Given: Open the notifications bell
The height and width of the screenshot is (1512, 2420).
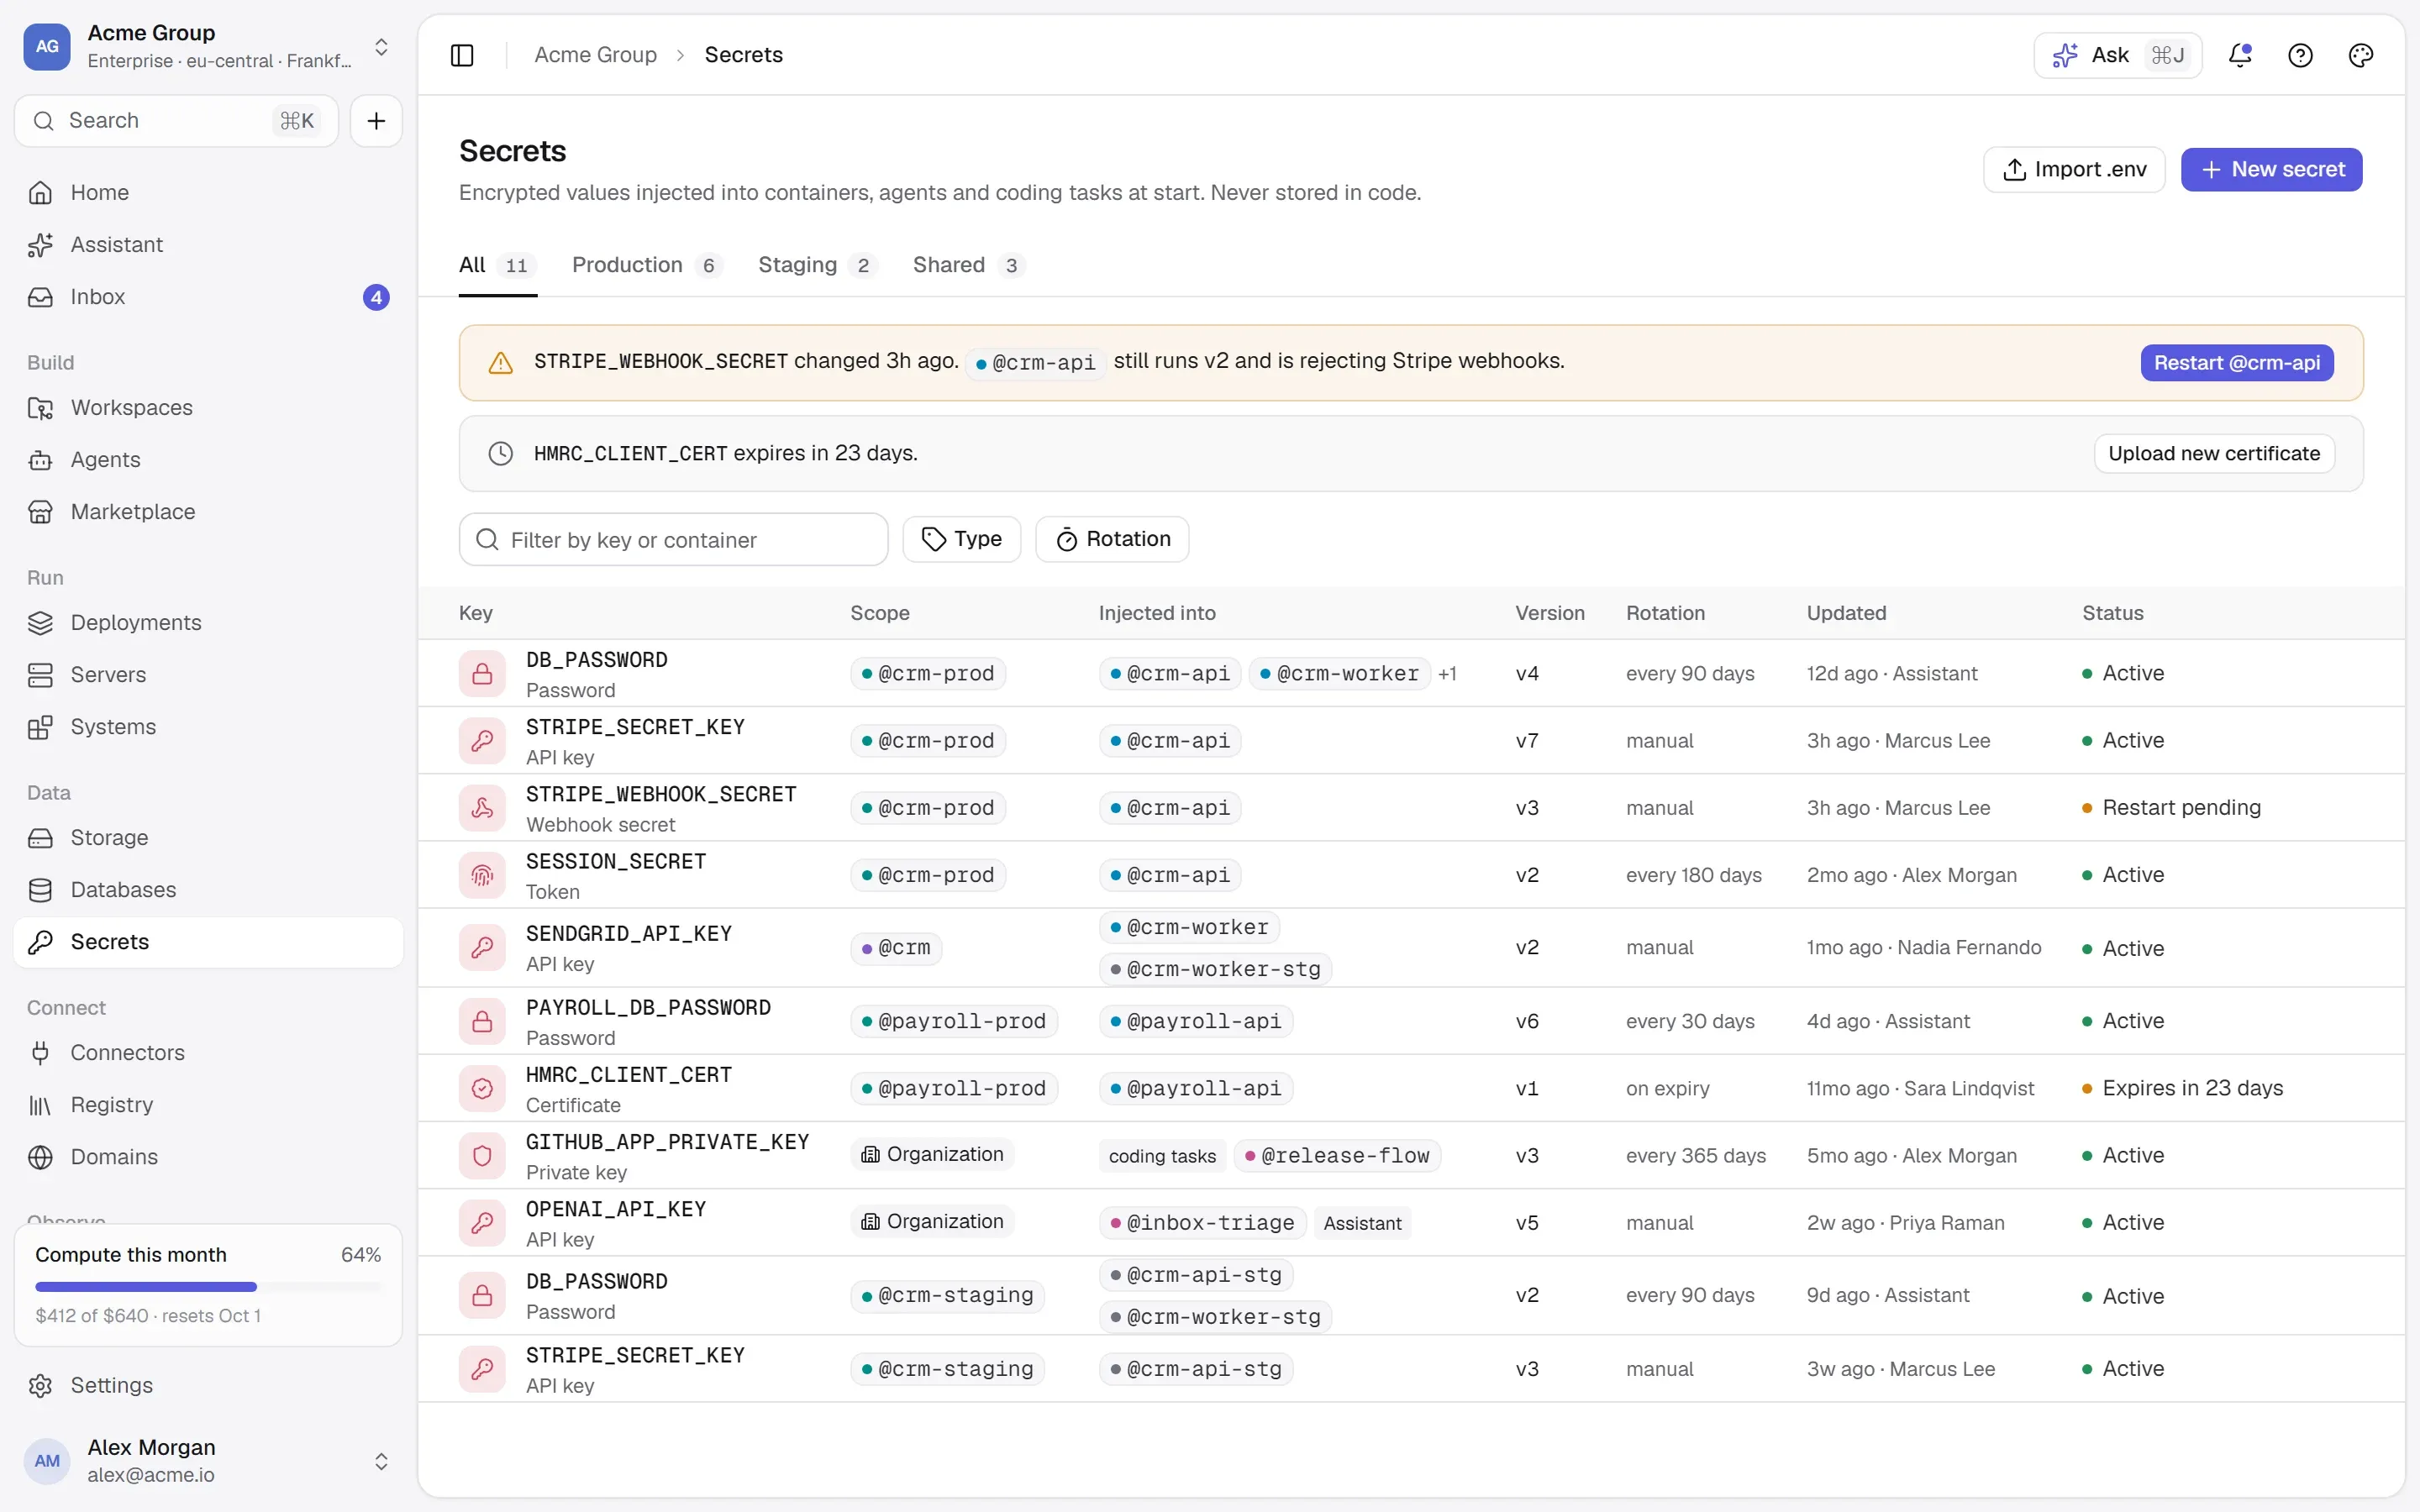Looking at the screenshot, I should [2240, 55].
